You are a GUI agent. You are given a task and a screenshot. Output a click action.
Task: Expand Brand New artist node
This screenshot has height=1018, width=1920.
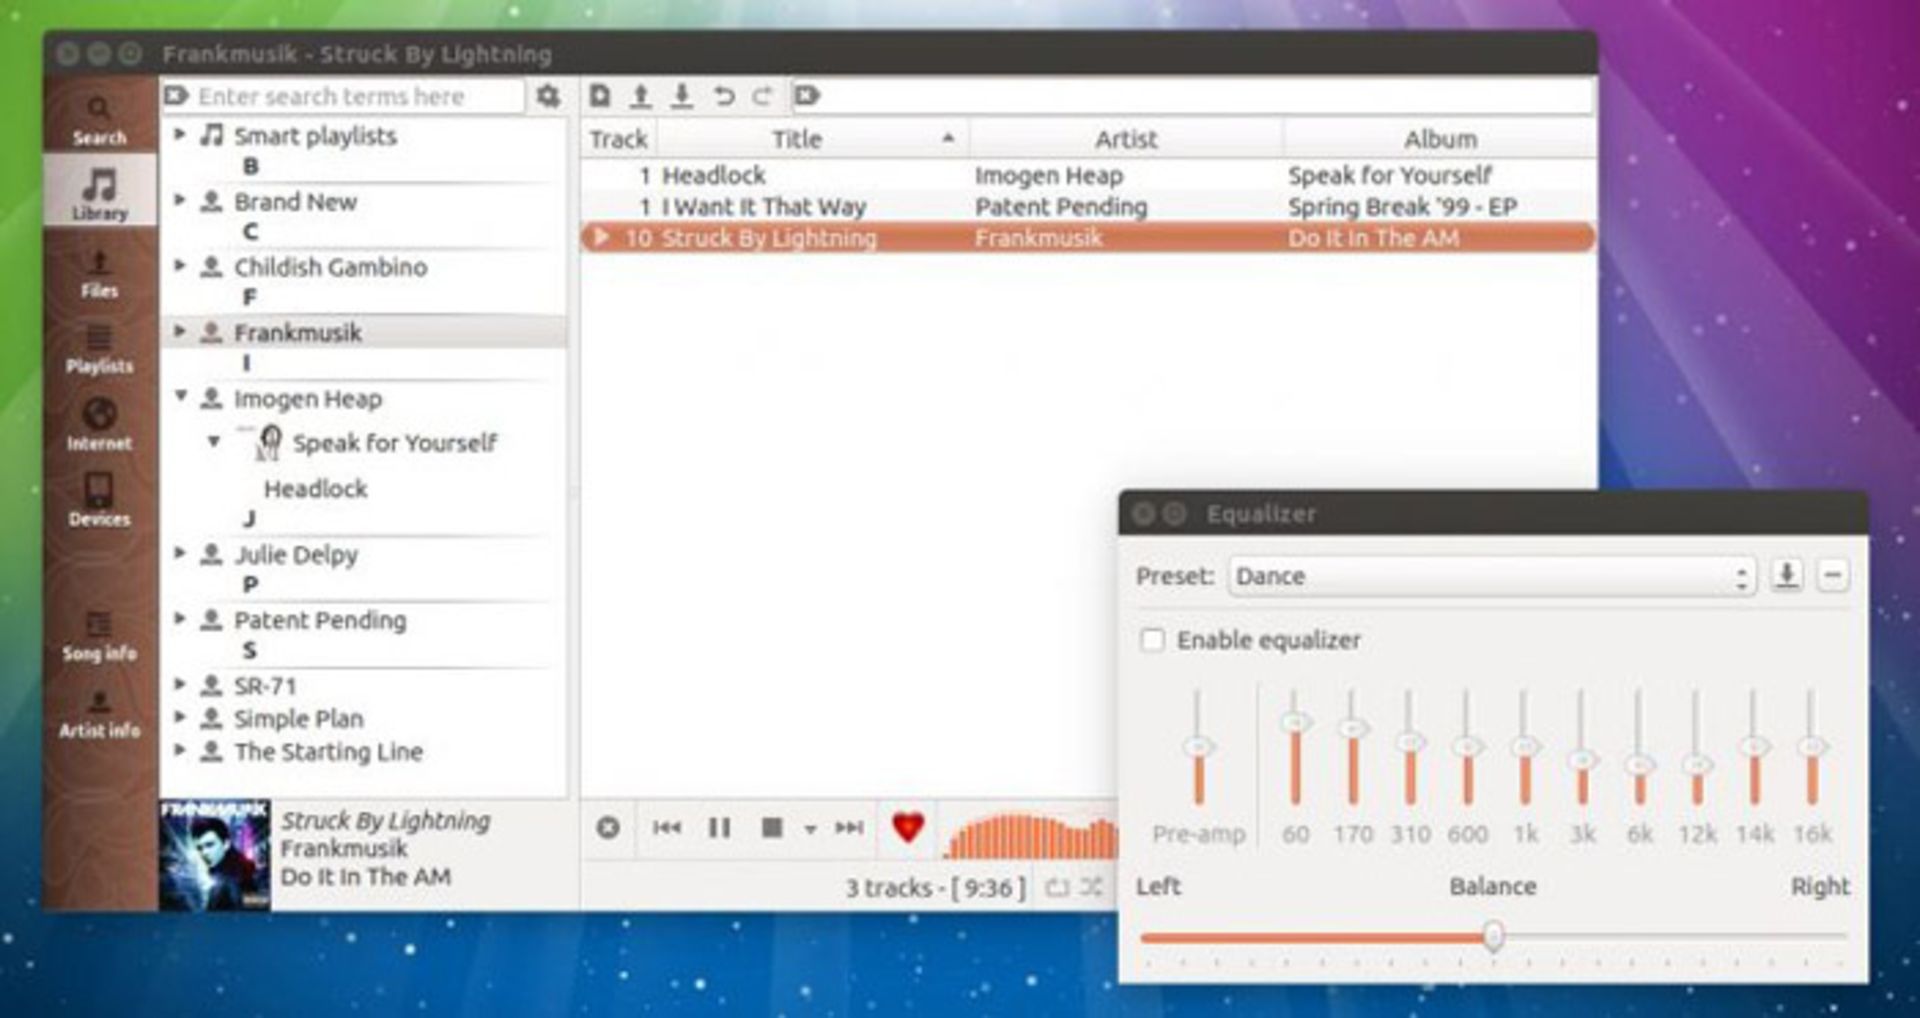coord(180,200)
